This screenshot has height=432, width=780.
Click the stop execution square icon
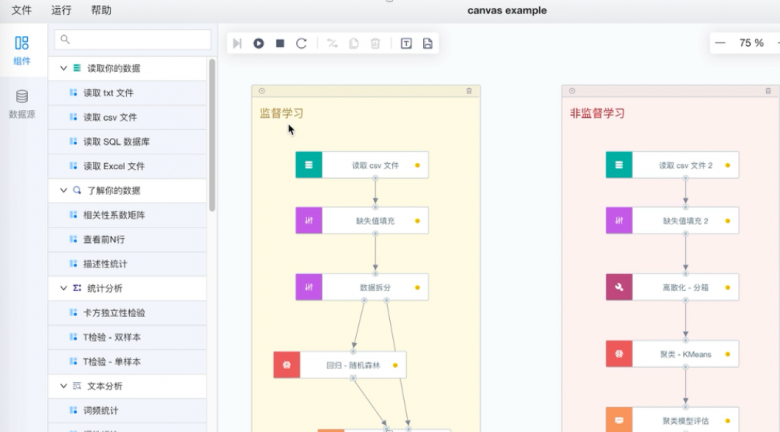280,44
